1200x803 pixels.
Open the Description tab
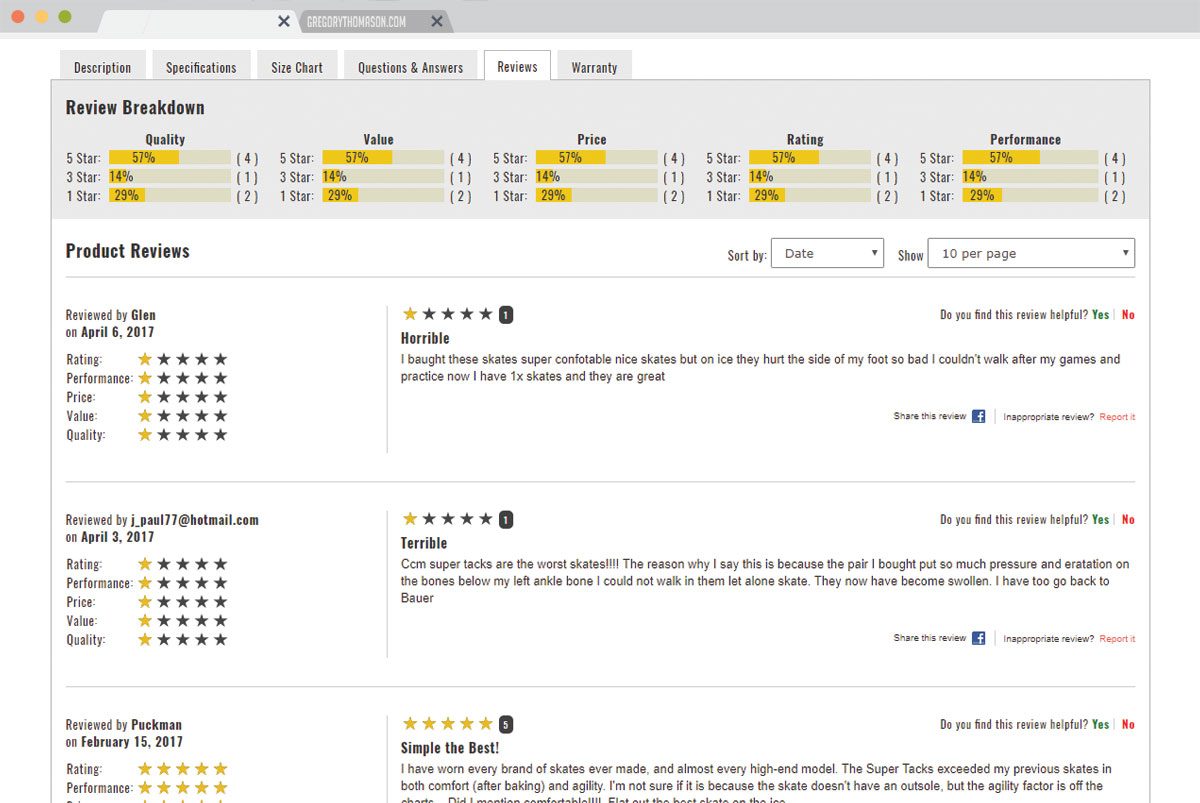103,67
